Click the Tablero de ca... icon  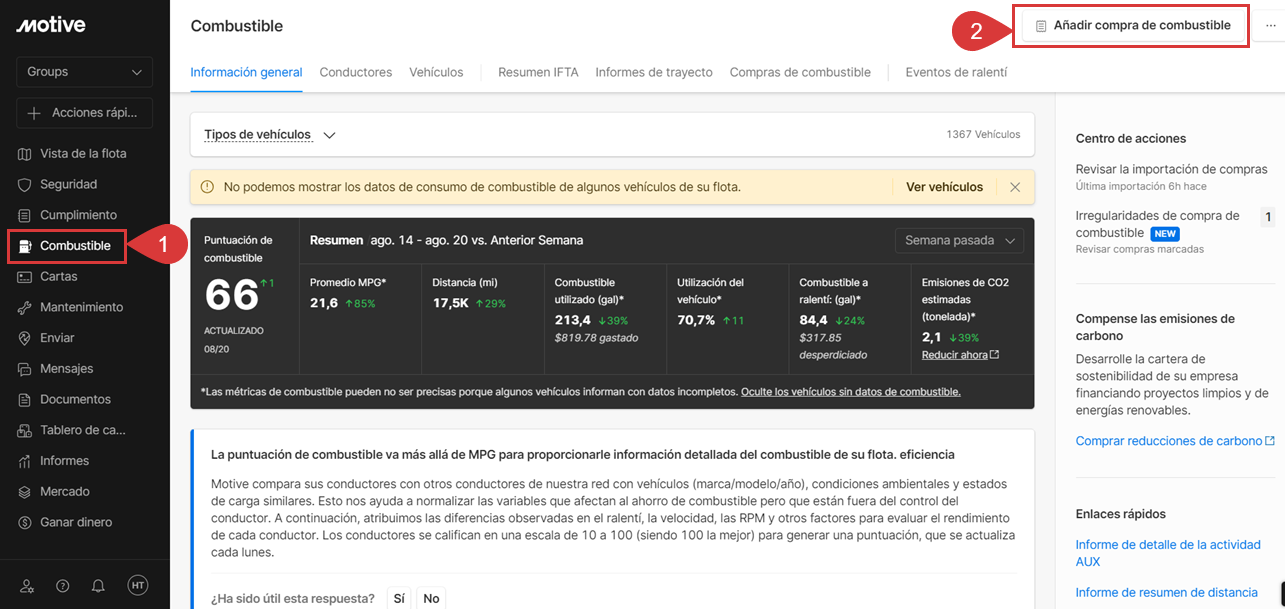tap(25, 431)
